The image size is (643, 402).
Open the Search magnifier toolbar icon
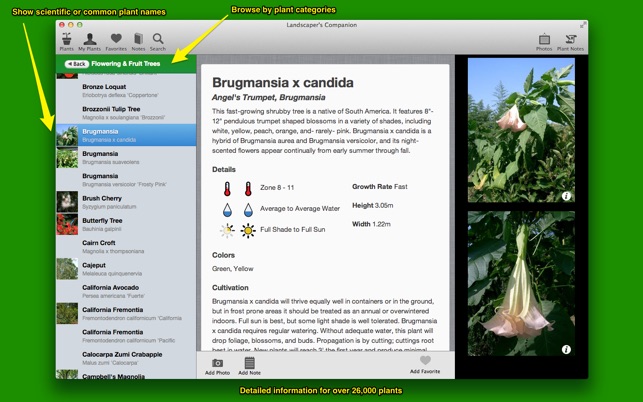[158, 42]
